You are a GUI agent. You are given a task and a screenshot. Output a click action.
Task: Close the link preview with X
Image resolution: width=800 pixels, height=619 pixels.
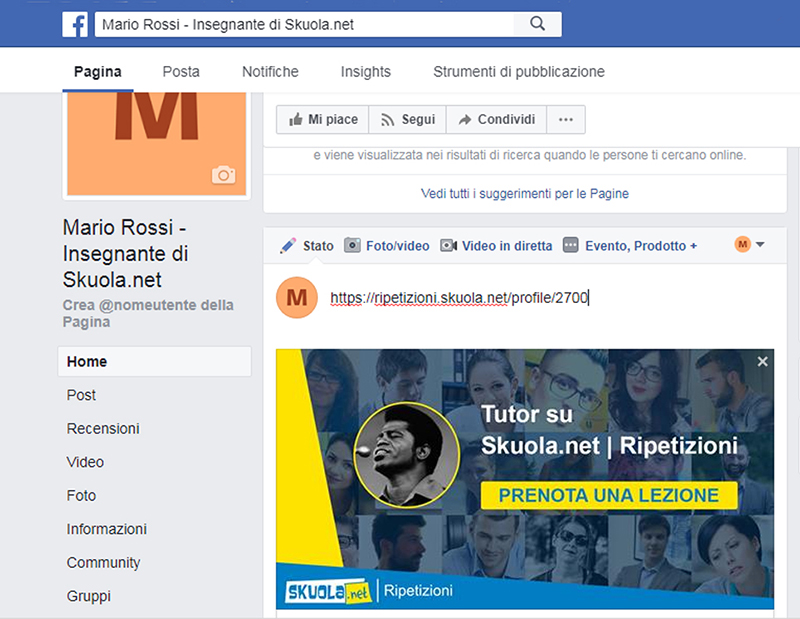point(763,362)
